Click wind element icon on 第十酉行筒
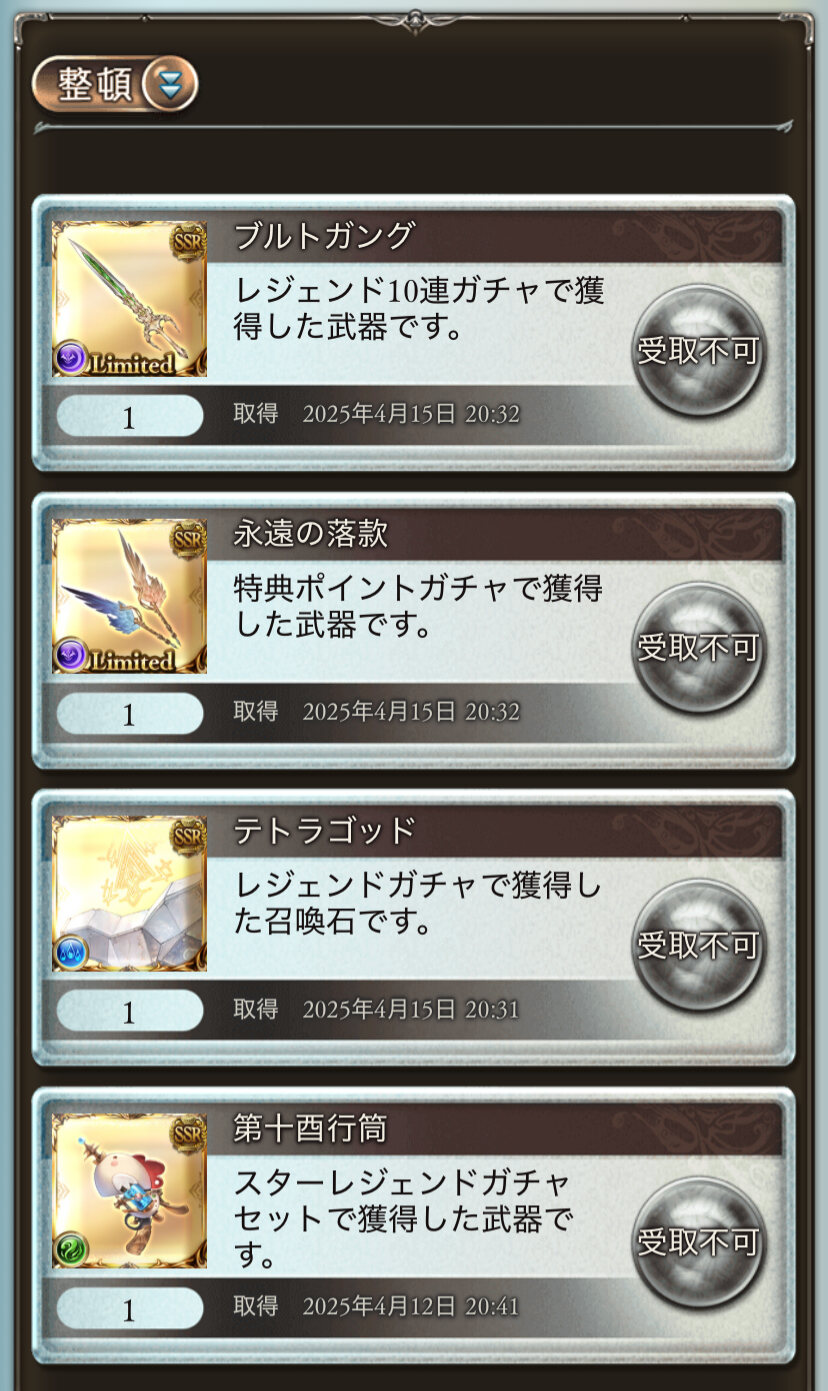This screenshot has width=828, height=1391. coord(71,1248)
